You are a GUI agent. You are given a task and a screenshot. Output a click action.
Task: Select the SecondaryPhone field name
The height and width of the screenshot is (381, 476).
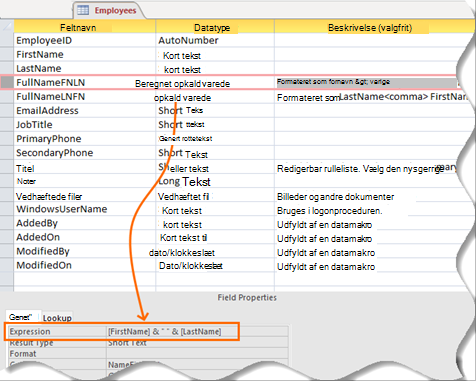pyautogui.click(x=55, y=153)
